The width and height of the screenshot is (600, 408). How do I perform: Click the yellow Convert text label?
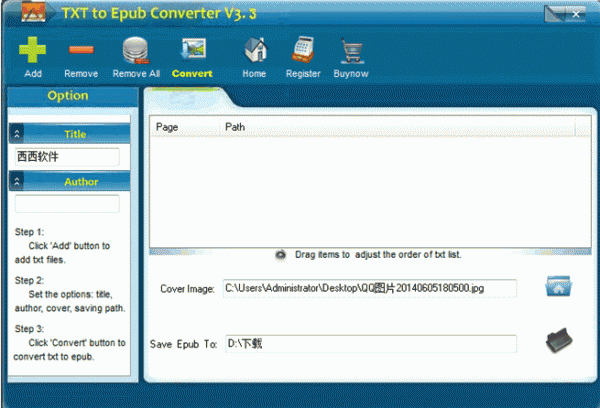point(192,73)
